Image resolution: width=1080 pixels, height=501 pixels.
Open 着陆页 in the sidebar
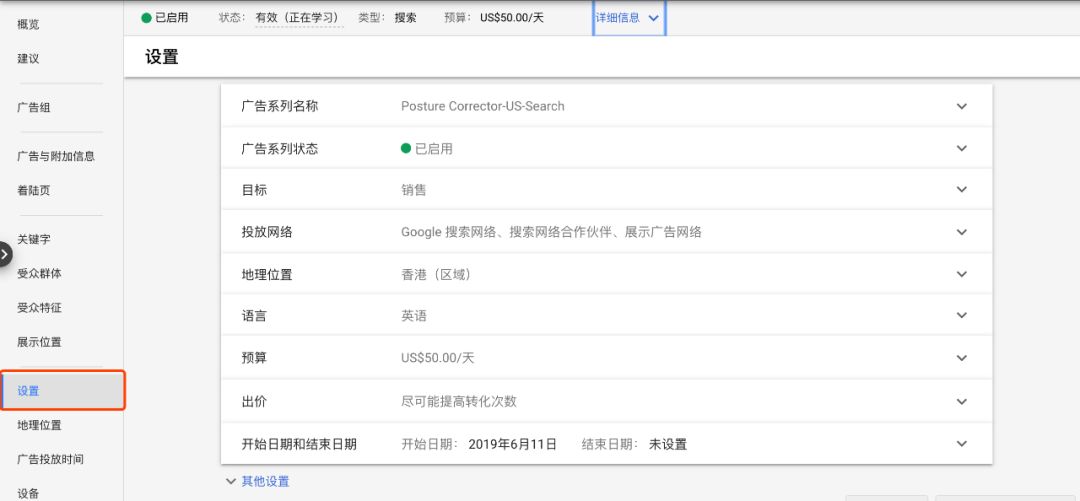(x=34, y=191)
